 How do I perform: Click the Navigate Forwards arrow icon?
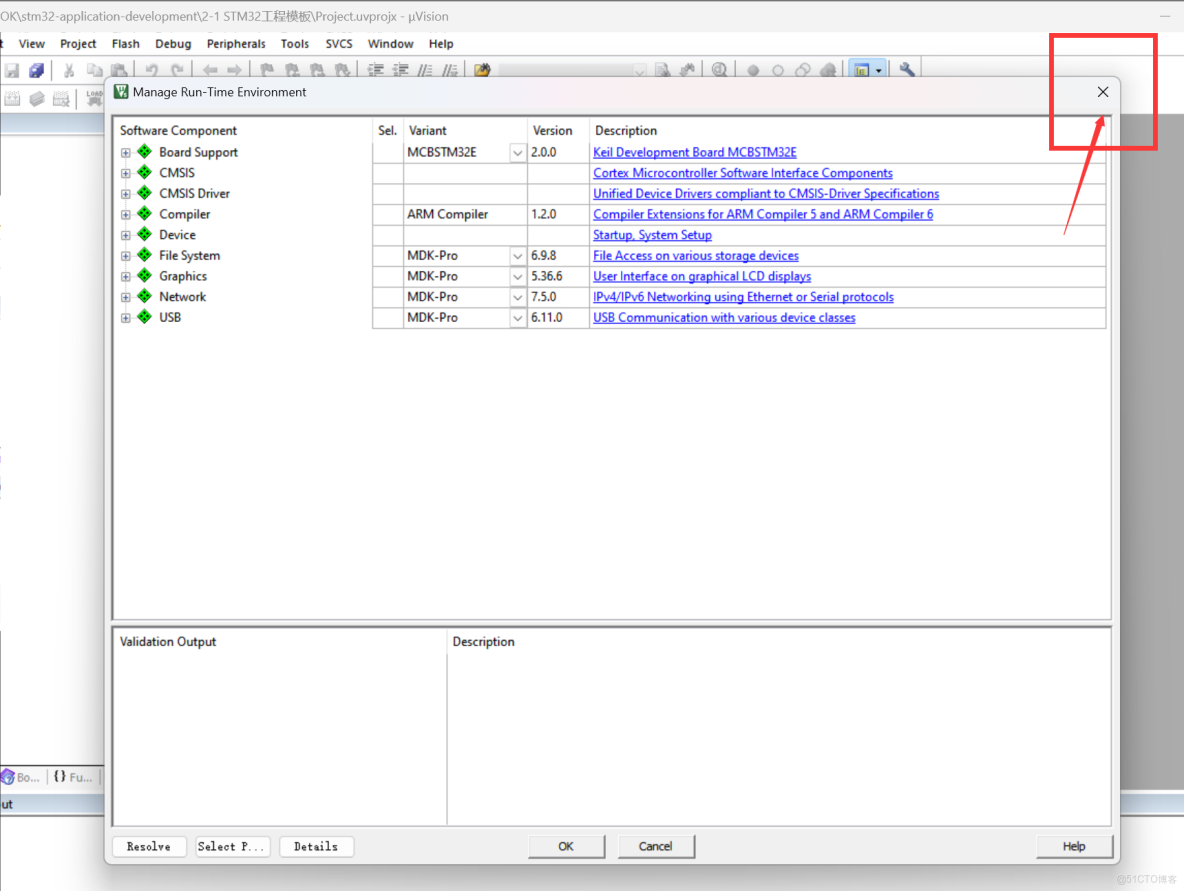[235, 70]
